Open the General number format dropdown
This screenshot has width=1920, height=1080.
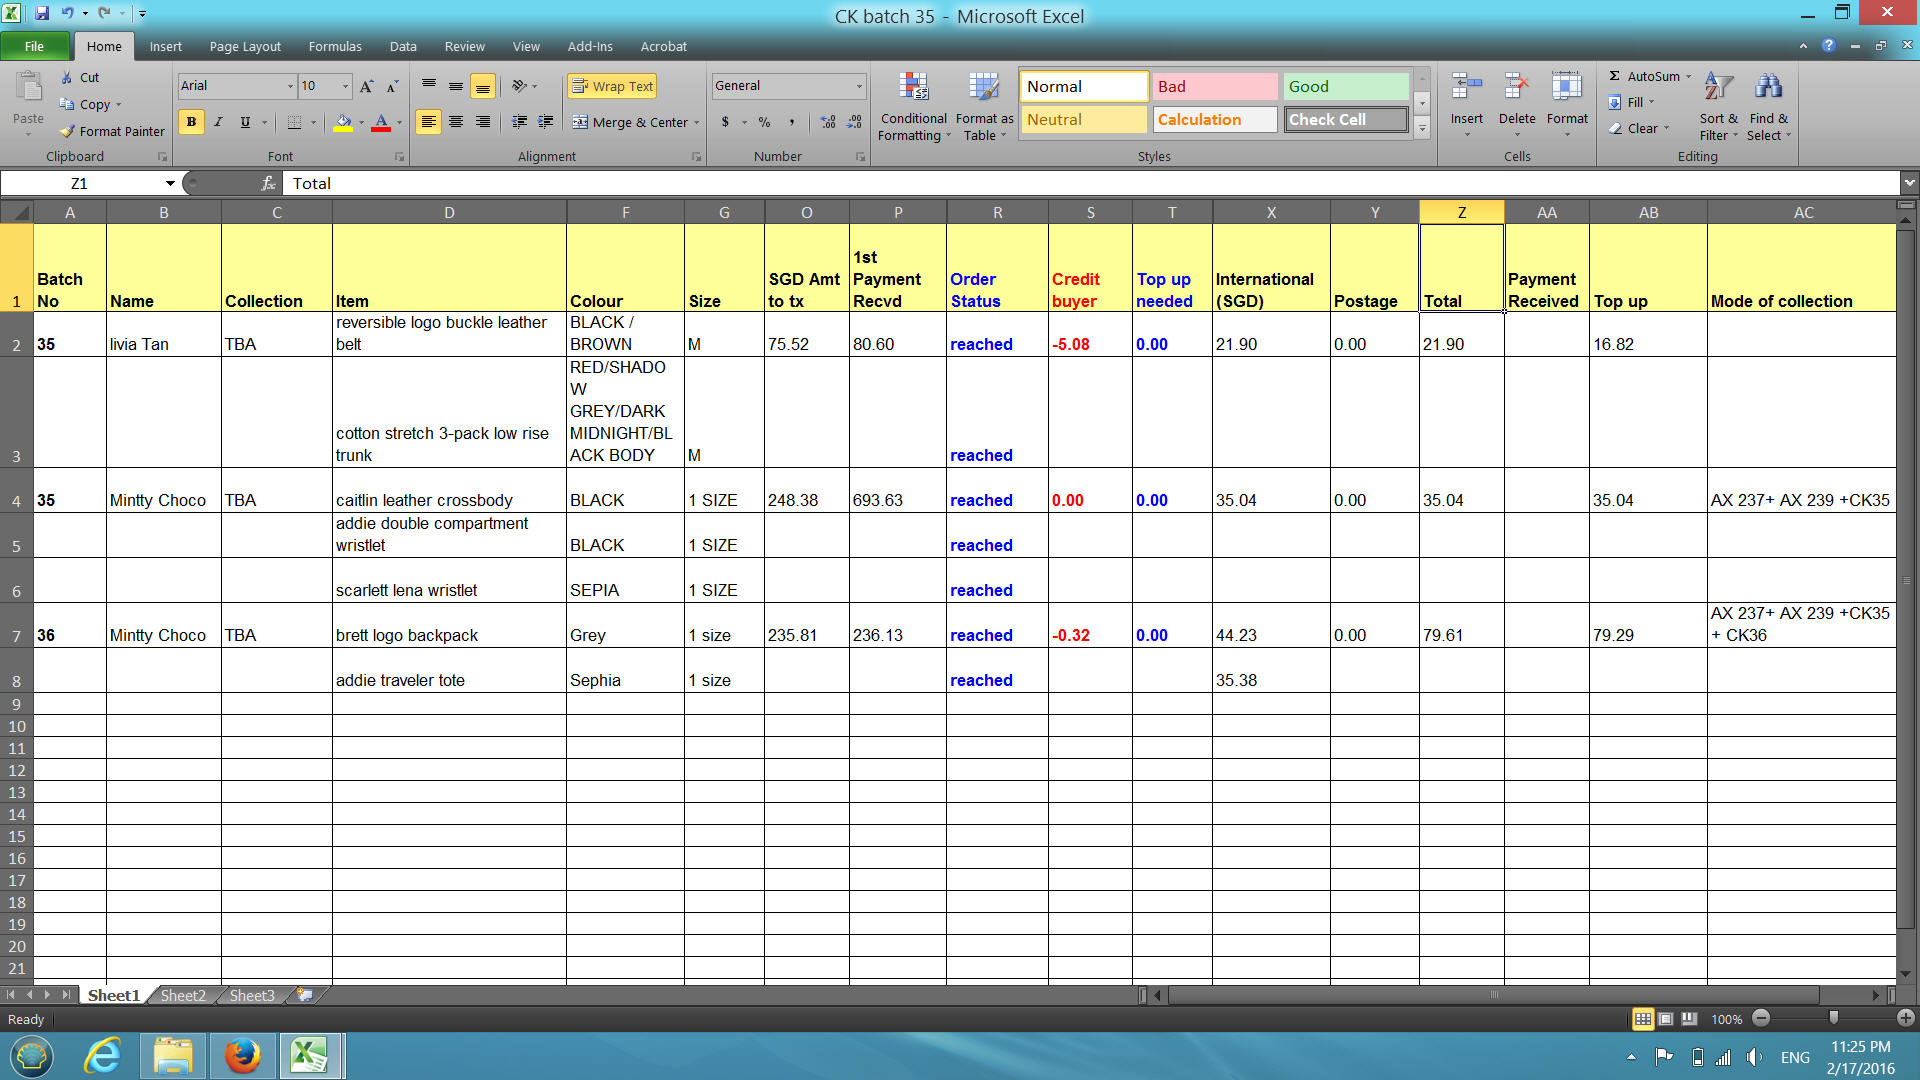(x=858, y=86)
